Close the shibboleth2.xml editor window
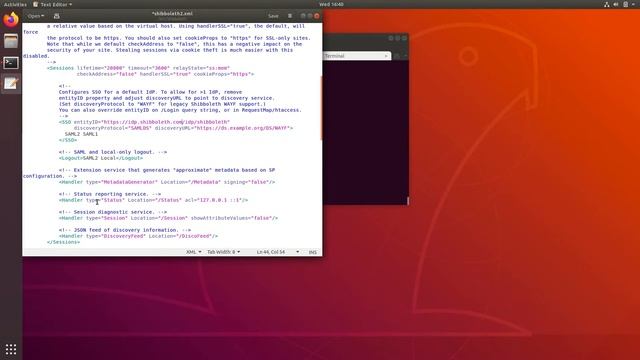The height and width of the screenshot is (360, 640). click(x=317, y=16)
